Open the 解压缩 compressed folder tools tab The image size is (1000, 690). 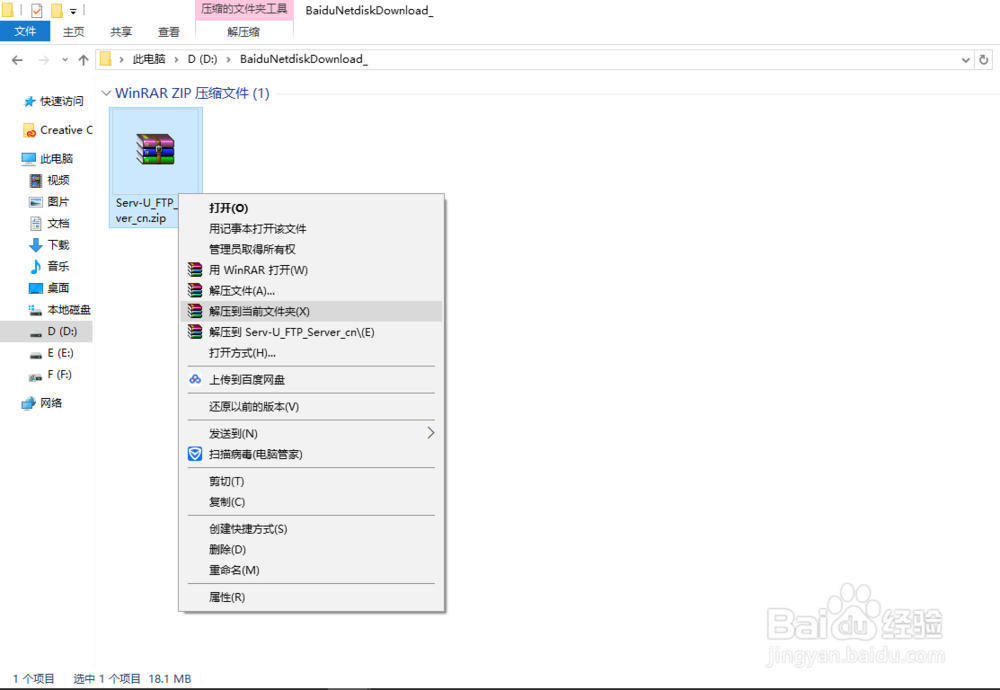(245, 31)
